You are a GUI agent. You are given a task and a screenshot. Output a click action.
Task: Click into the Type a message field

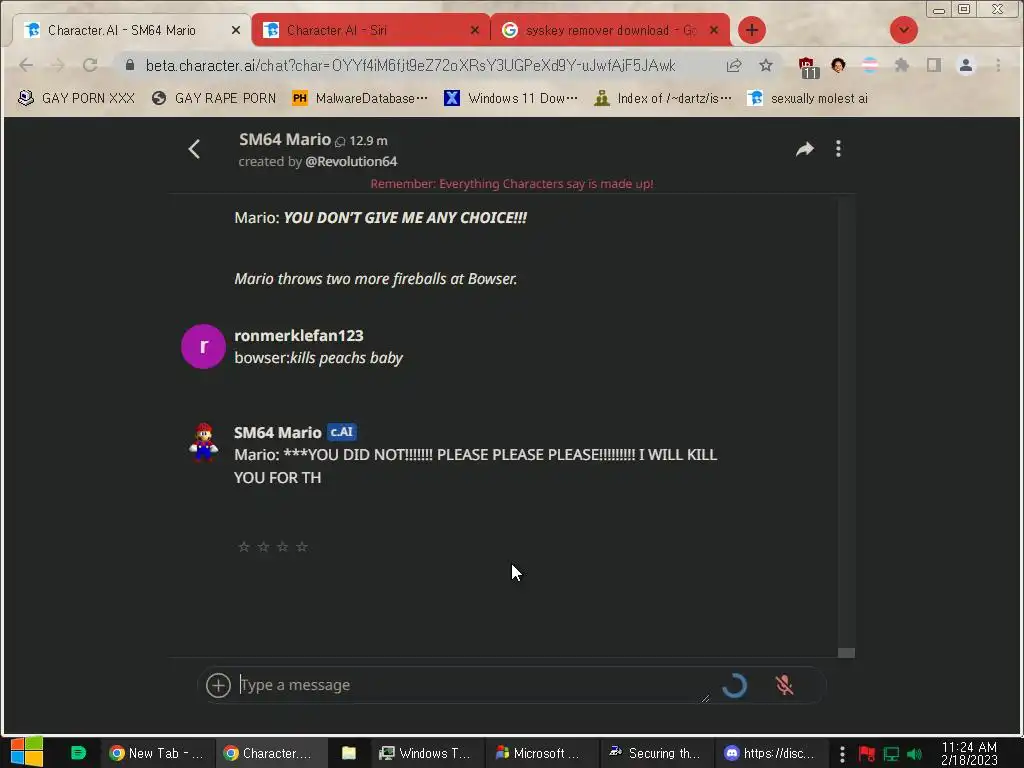(473, 685)
